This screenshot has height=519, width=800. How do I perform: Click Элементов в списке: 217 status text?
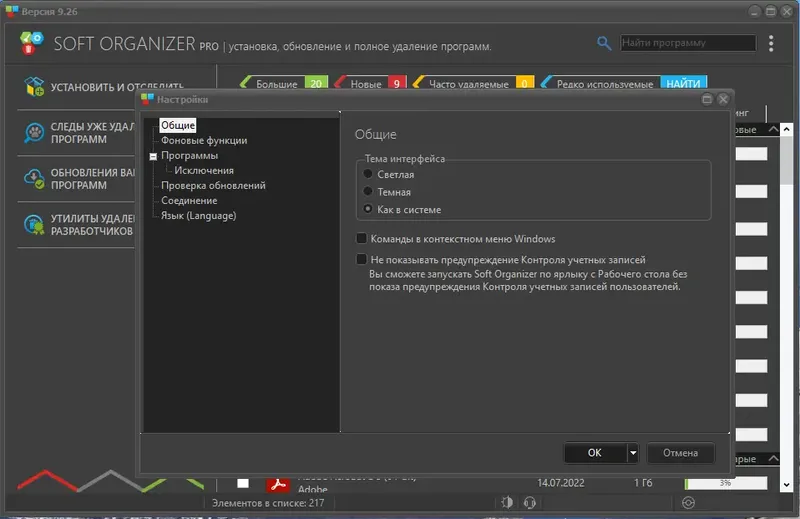tap(268, 503)
